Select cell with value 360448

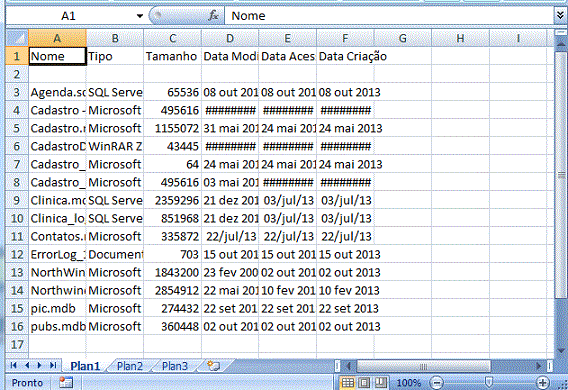click(x=172, y=327)
